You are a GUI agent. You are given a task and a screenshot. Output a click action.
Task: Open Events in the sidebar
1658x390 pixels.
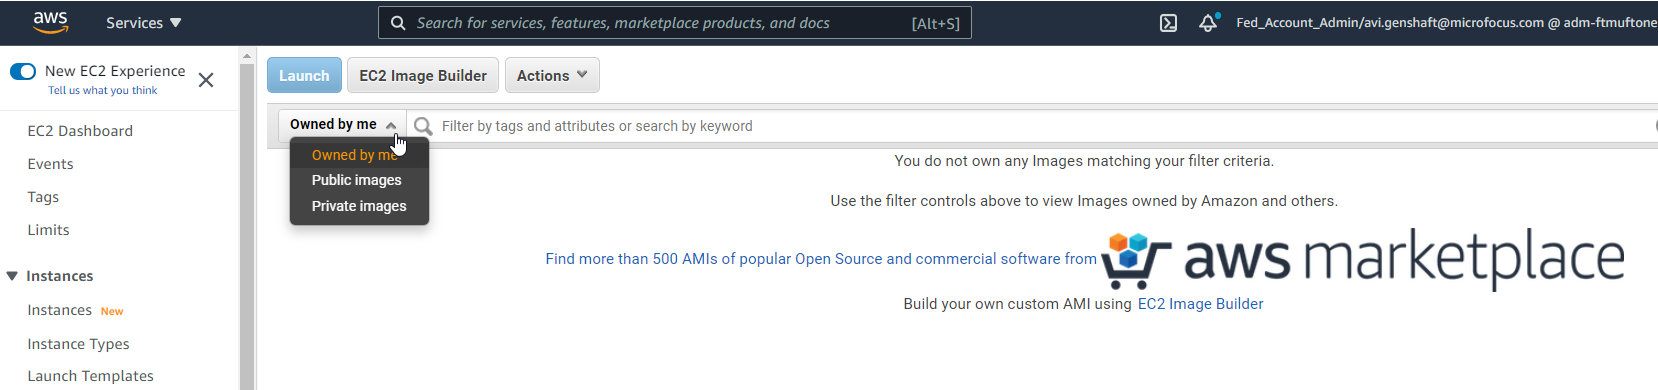point(50,164)
